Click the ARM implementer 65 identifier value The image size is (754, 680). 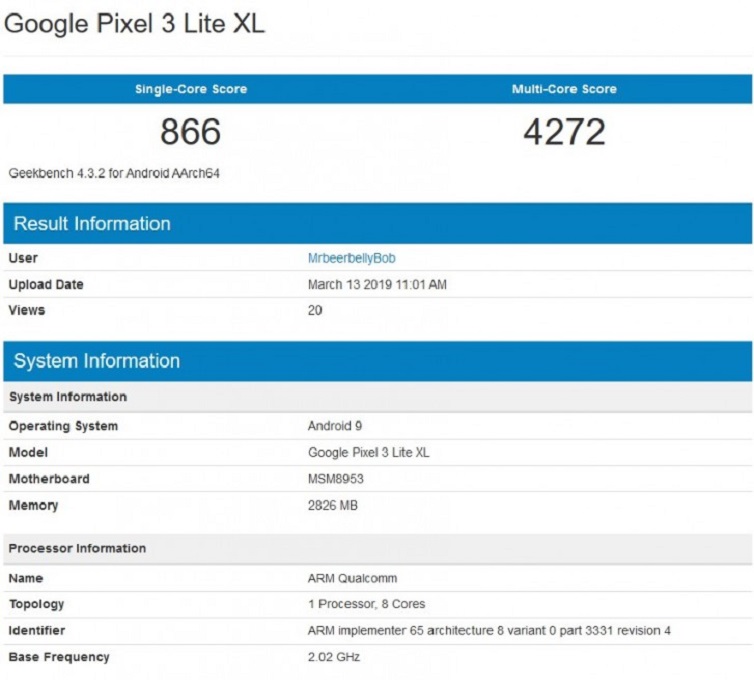click(489, 630)
